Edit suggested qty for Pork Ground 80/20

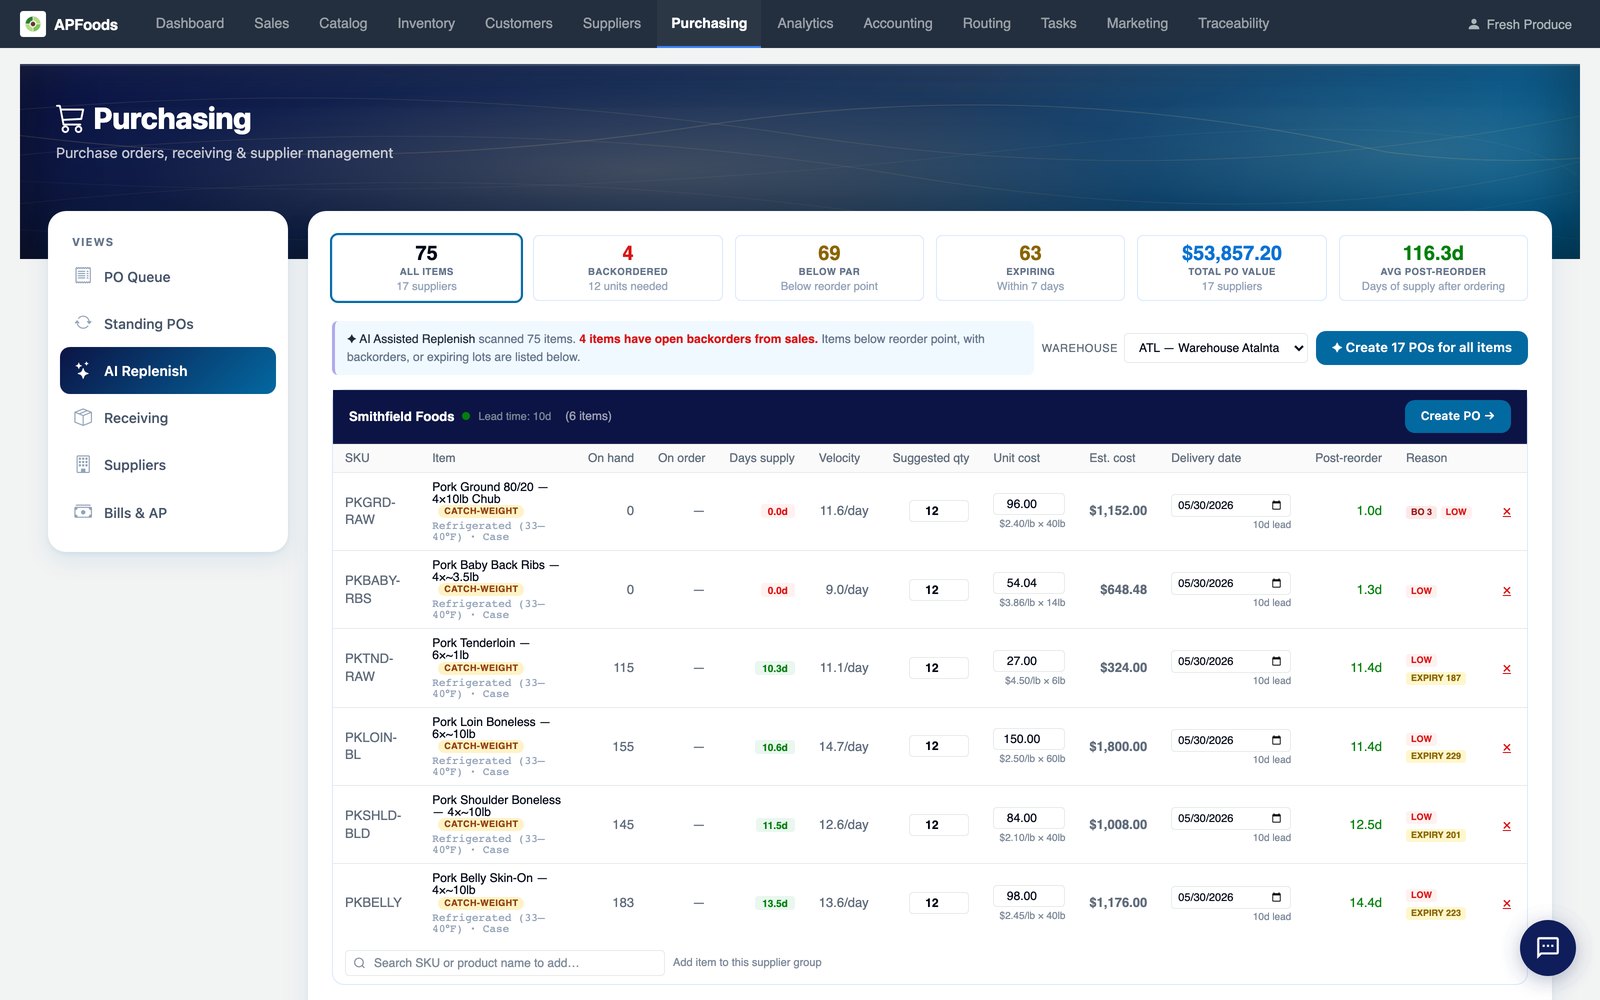click(938, 511)
